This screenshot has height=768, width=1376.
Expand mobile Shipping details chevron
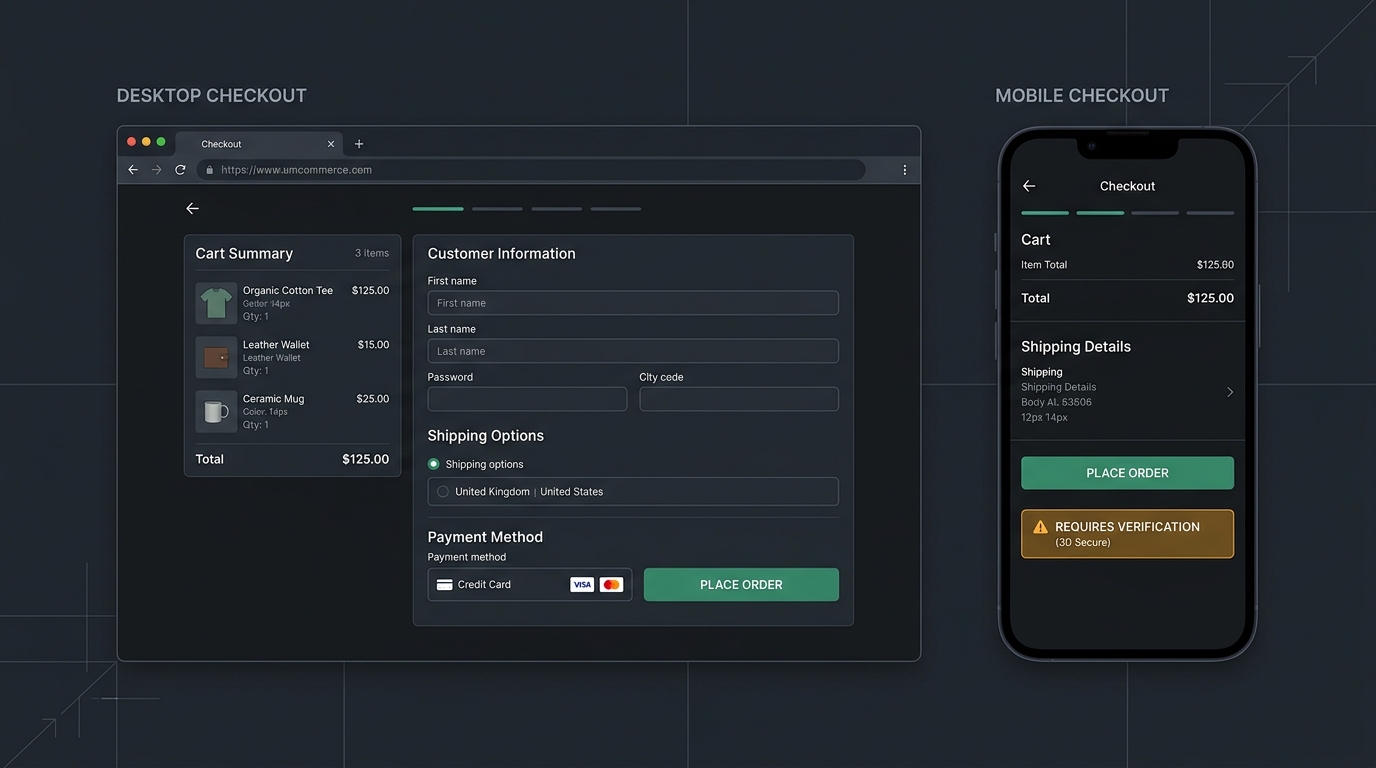(1230, 392)
